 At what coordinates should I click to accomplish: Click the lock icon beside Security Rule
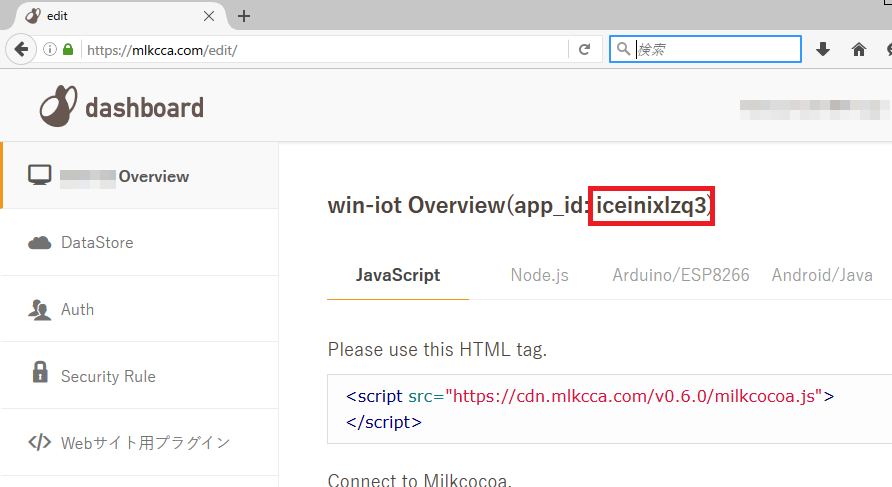pos(40,372)
